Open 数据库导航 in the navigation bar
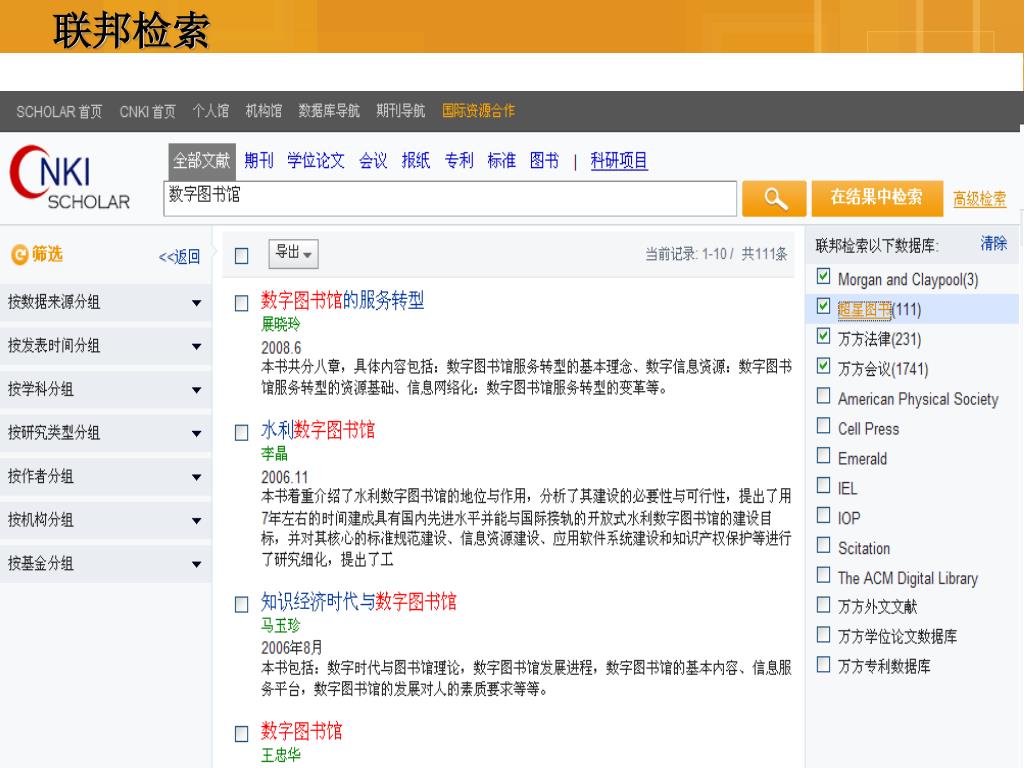This screenshot has height=768, width=1024. (328, 111)
